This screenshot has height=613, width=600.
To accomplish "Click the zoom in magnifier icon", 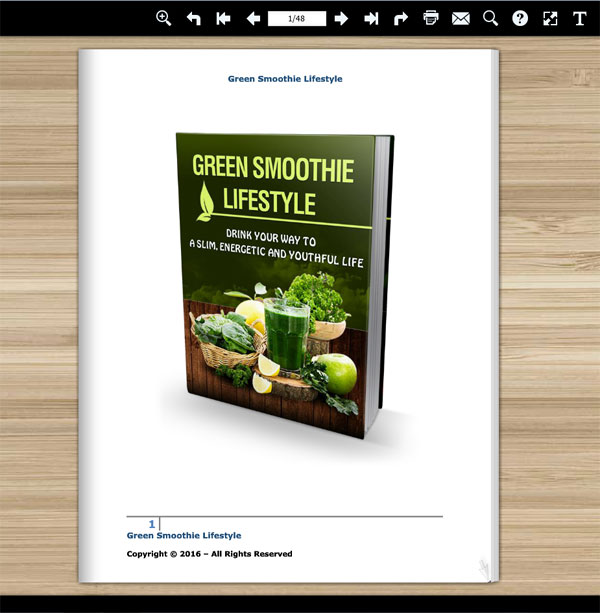I will point(163,18).
